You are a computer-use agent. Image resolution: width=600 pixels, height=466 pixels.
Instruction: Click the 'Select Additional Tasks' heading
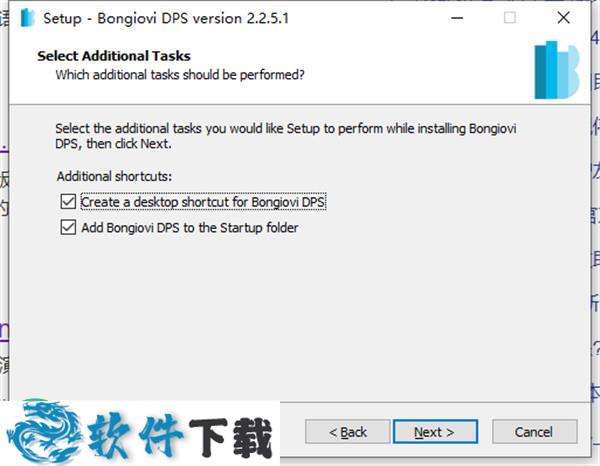pos(113,56)
